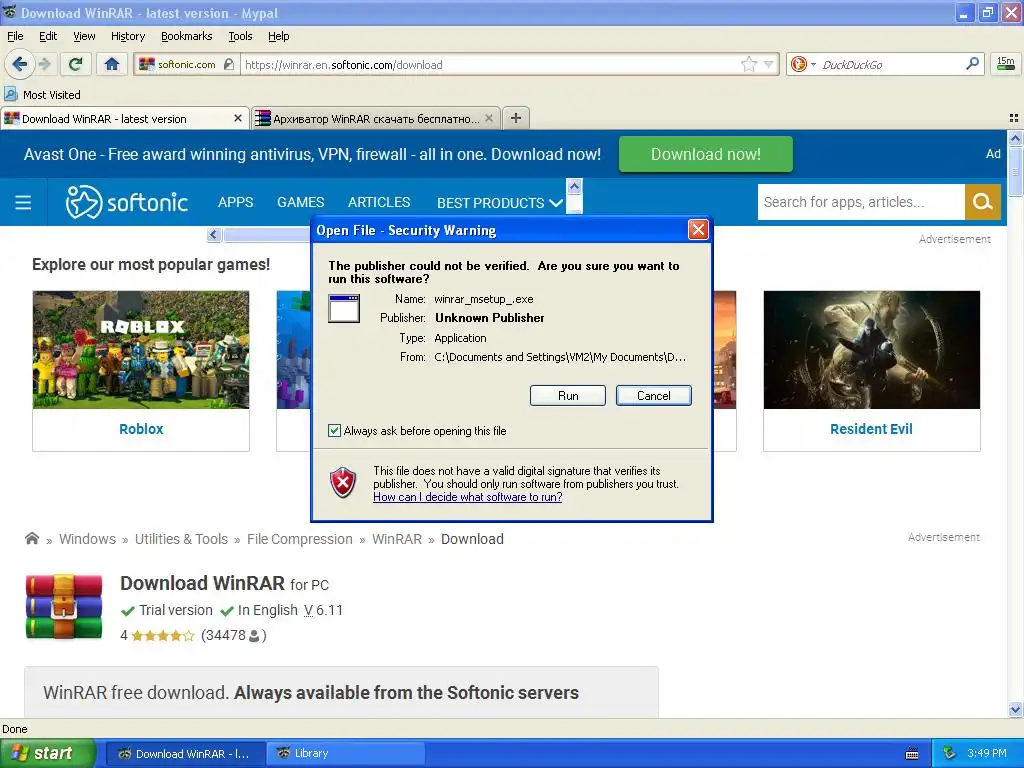Click the Resident Evil title link
The height and width of the screenshot is (768, 1024).
(x=871, y=429)
